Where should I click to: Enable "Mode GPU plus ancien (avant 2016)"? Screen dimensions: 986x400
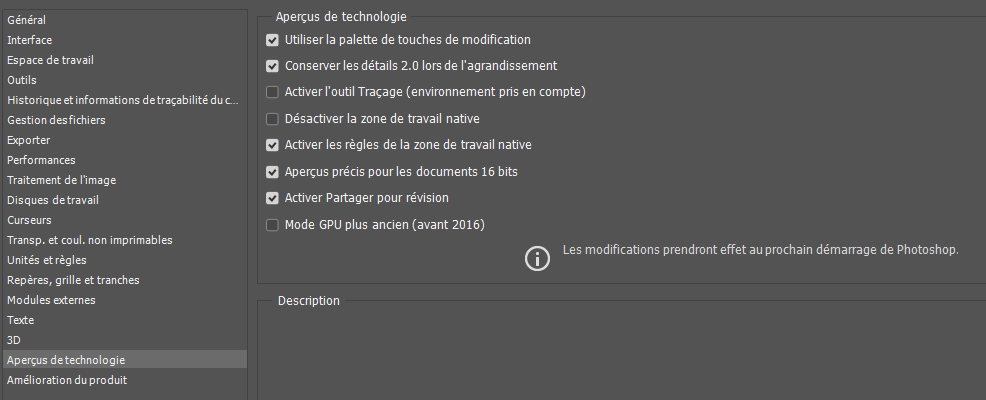(x=273, y=225)
